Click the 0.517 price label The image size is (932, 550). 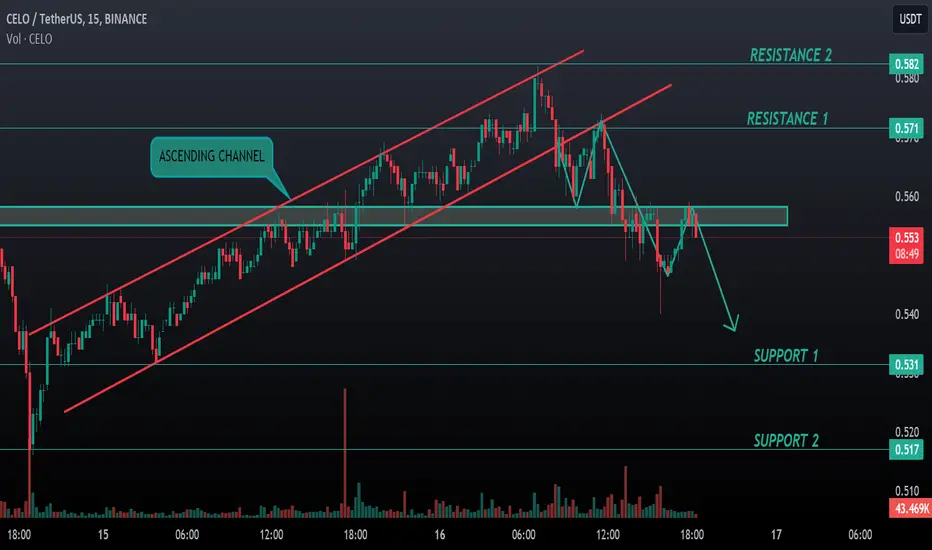click(906, 450)
